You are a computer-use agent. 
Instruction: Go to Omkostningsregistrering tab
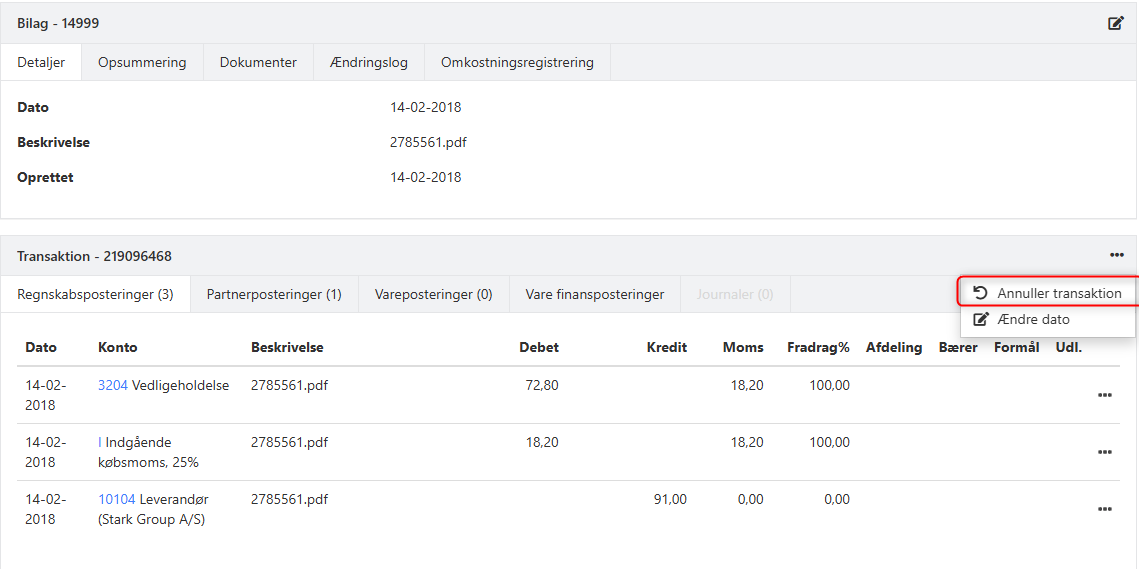coord(517,62)
